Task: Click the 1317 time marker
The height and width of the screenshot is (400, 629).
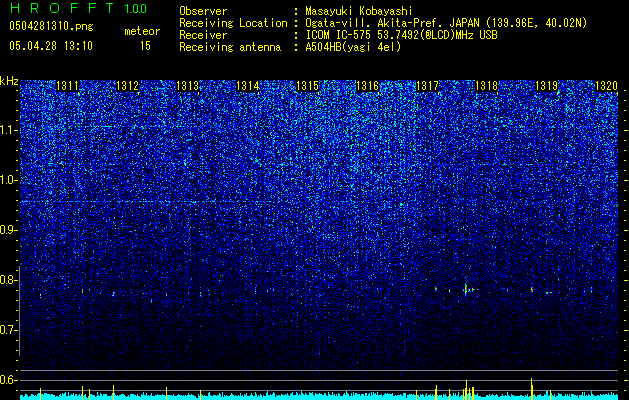Action: coord(428,86)
